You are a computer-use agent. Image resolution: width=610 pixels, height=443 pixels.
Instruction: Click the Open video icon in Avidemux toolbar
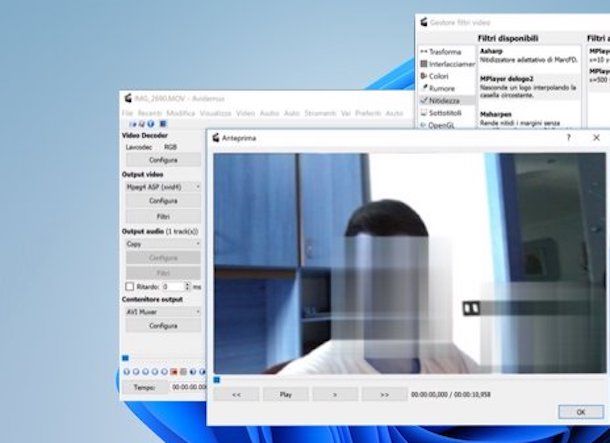[x=133, y=124]
